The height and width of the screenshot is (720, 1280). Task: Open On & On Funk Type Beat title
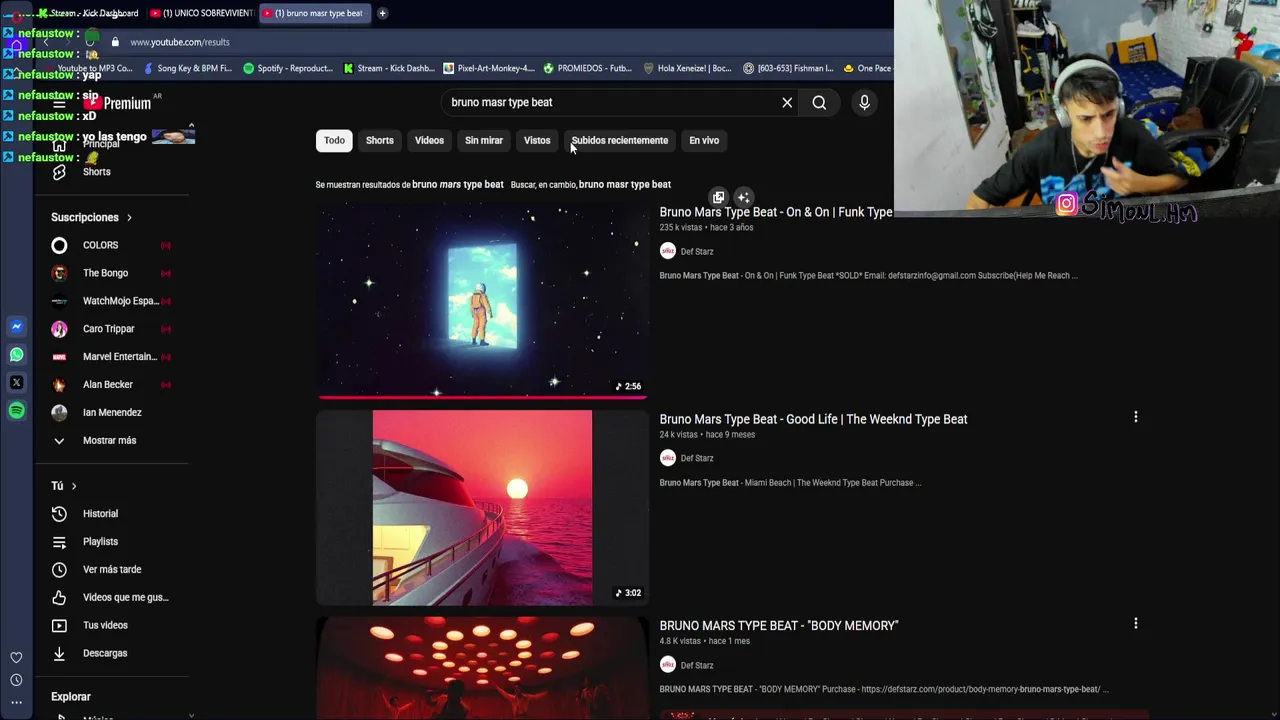point(776,212)
